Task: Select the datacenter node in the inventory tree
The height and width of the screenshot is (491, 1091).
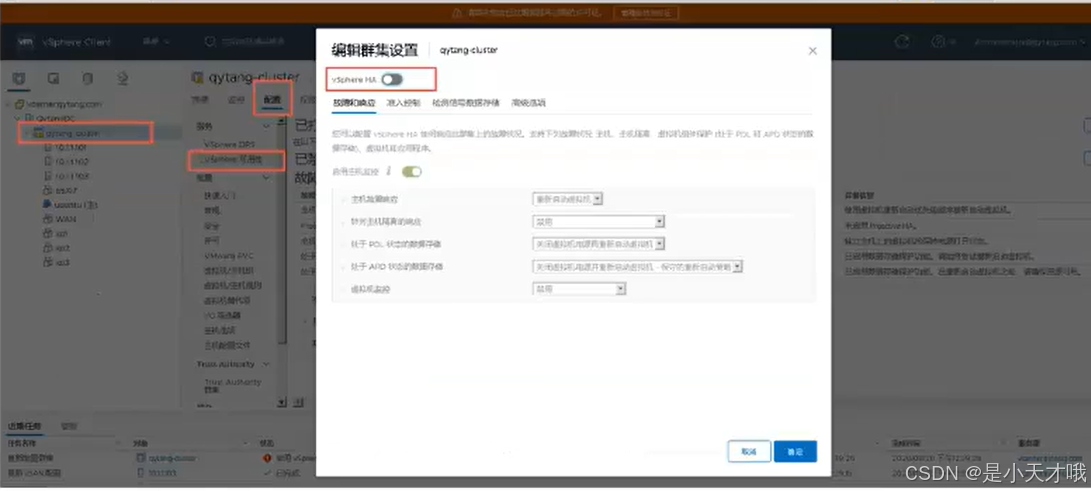Action: (53, 118)
